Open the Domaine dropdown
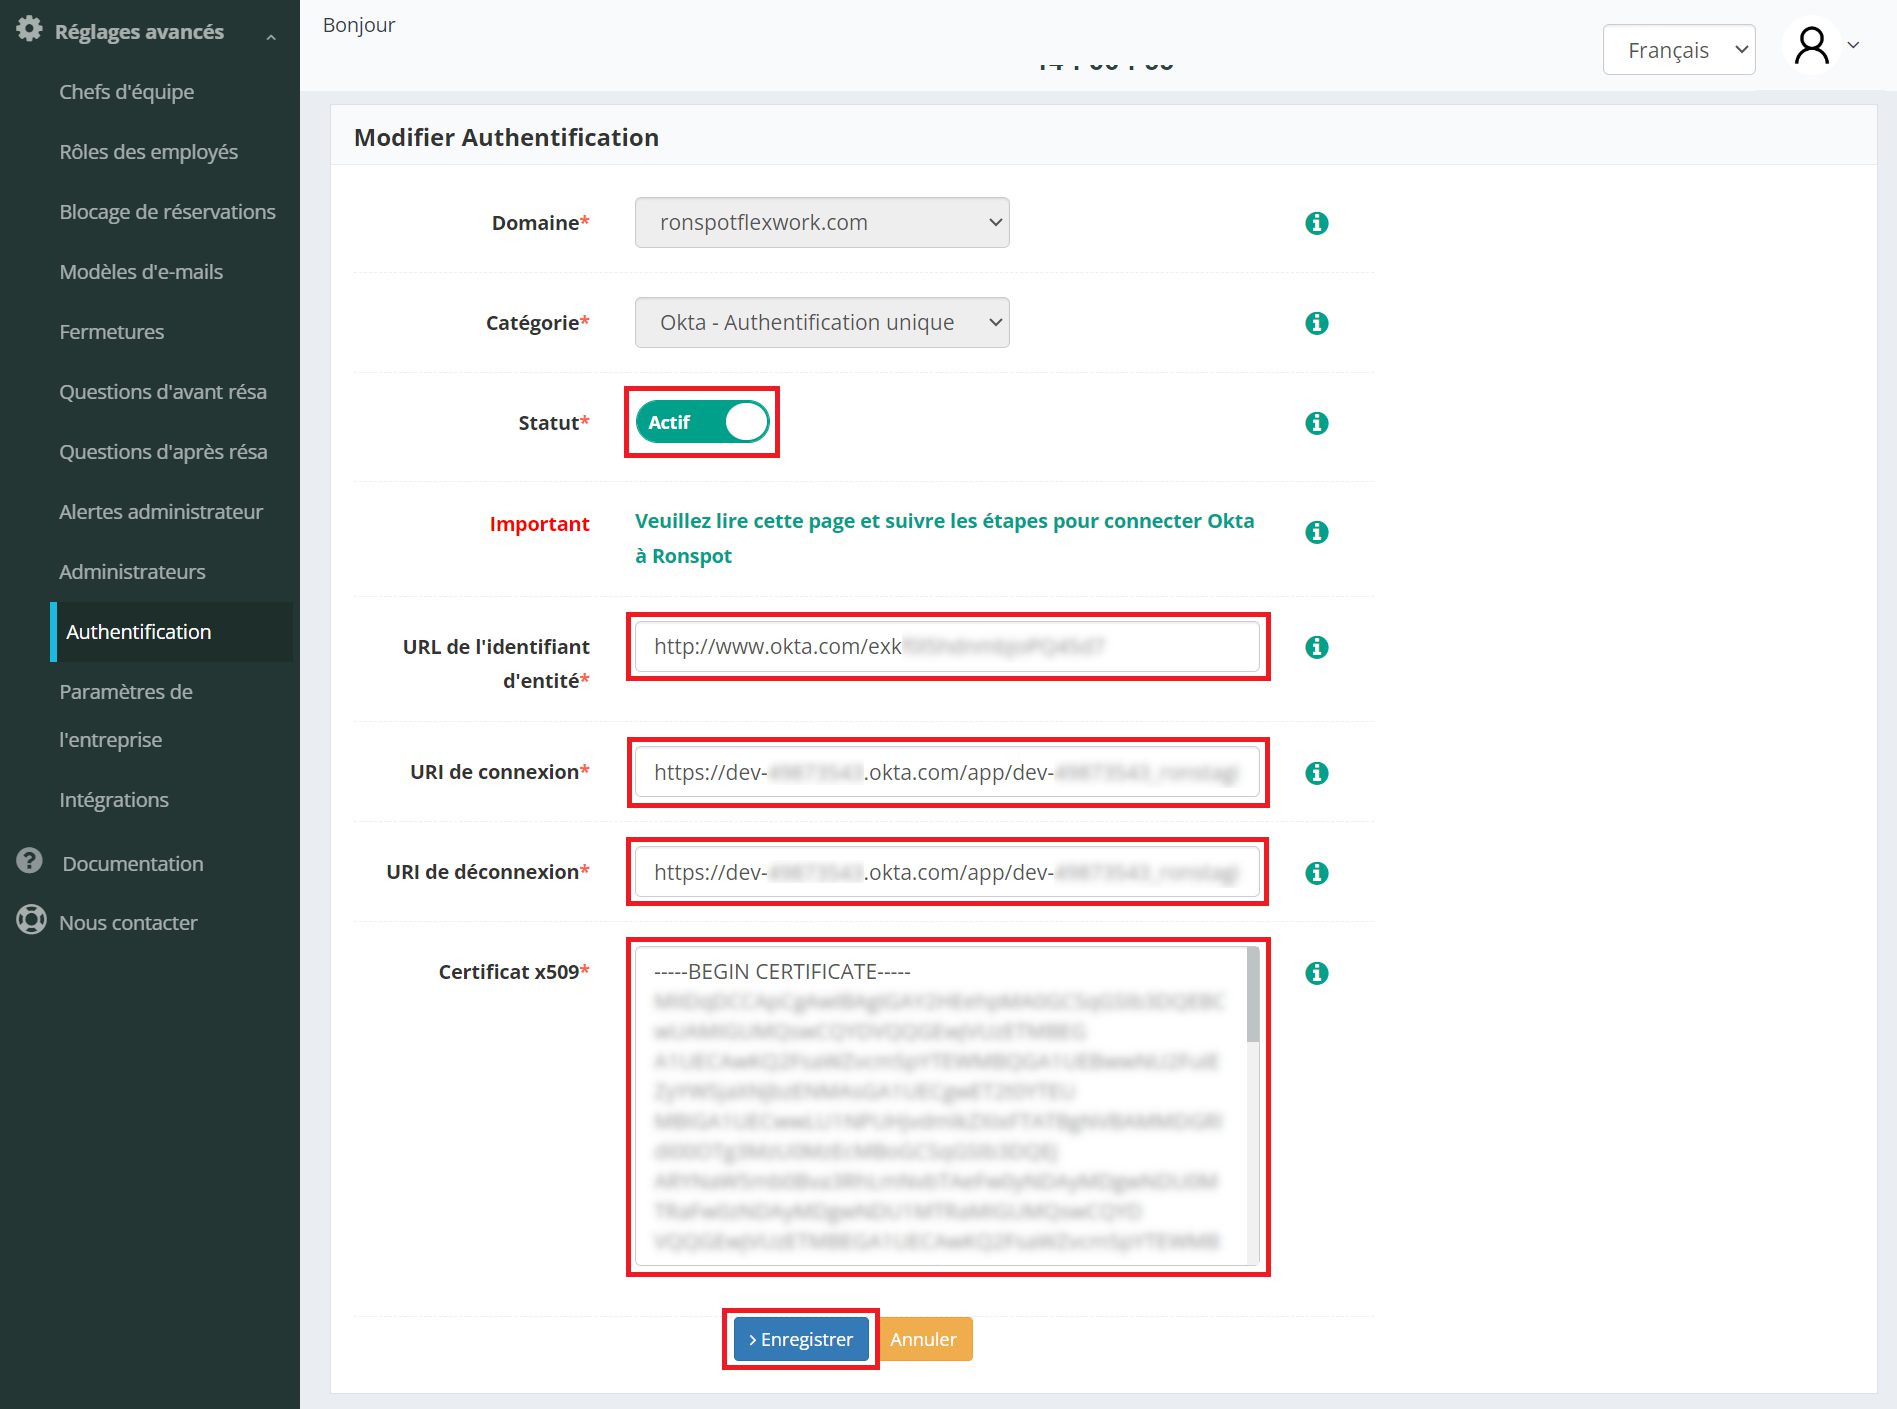The width and height of the screenshot is (1897, 1409). tap(821, 223)
